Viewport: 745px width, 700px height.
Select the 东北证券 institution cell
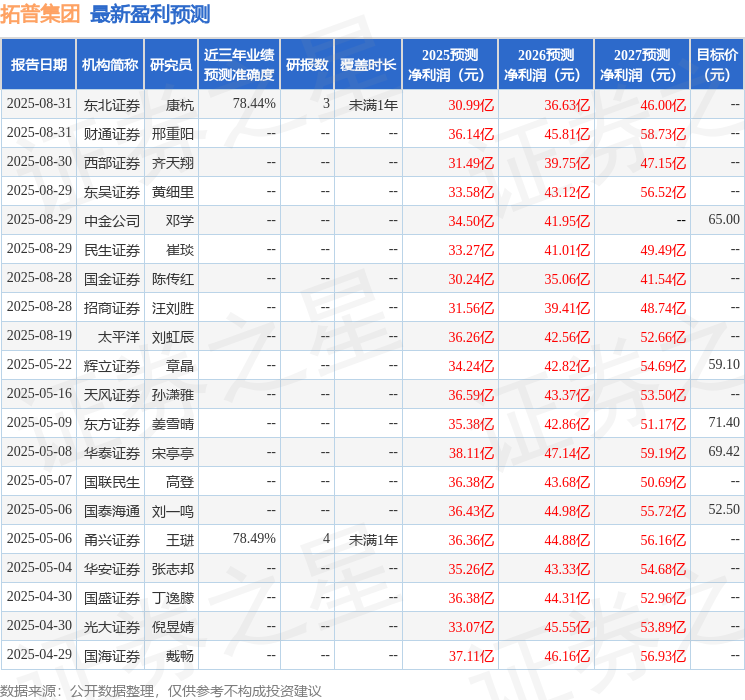[x=112, y=105]
